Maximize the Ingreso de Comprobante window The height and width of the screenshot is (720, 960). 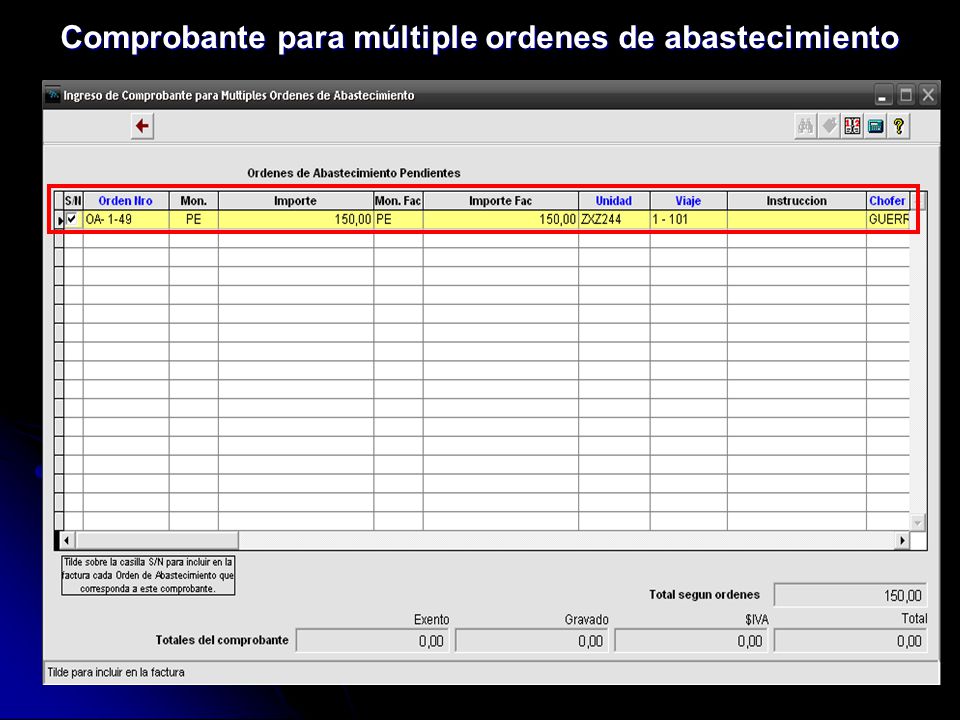906,96
